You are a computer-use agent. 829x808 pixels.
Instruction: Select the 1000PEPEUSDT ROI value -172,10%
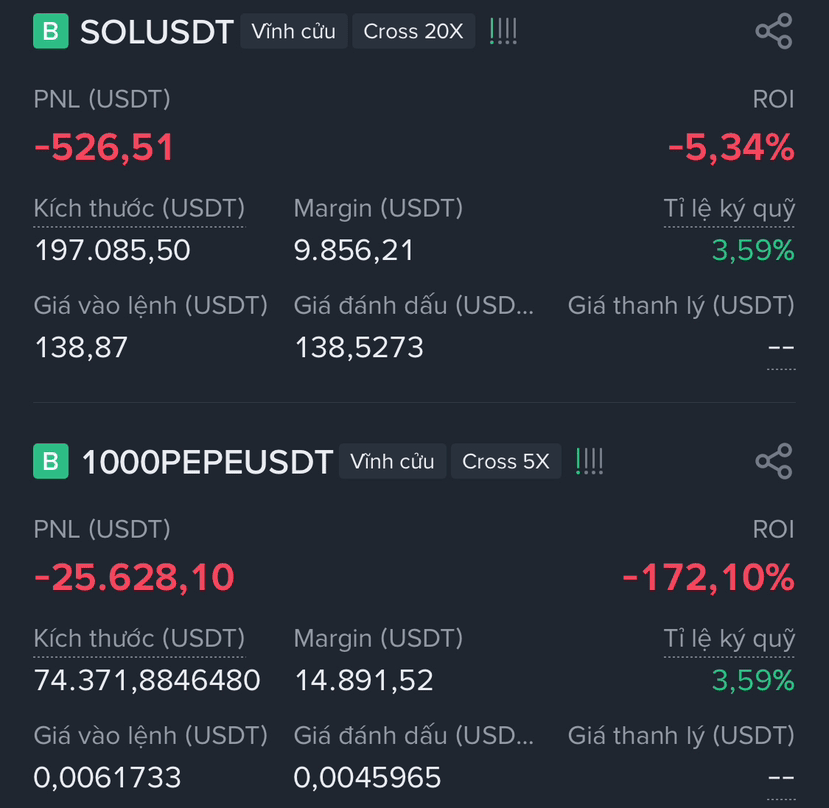[708, 577]
